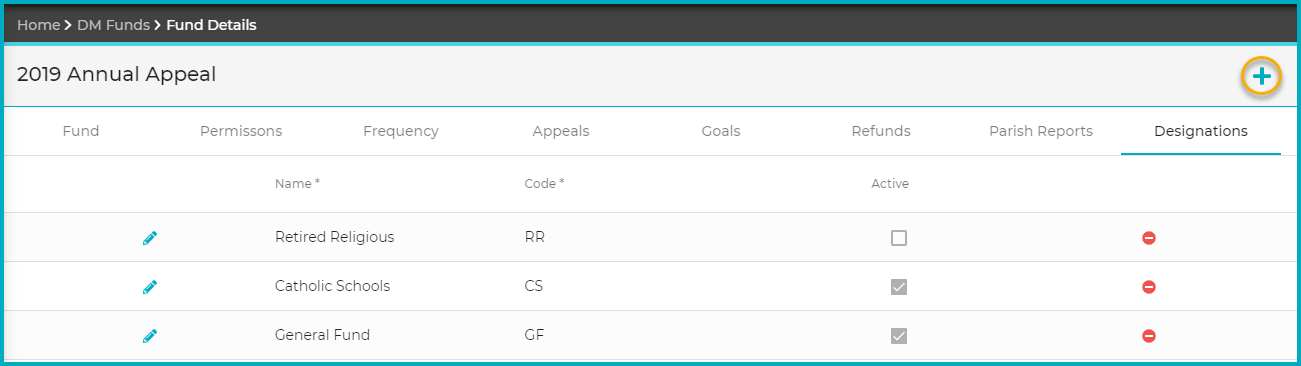Switch to the Refunds tab
1301x366 pixels.
[881, 131]
